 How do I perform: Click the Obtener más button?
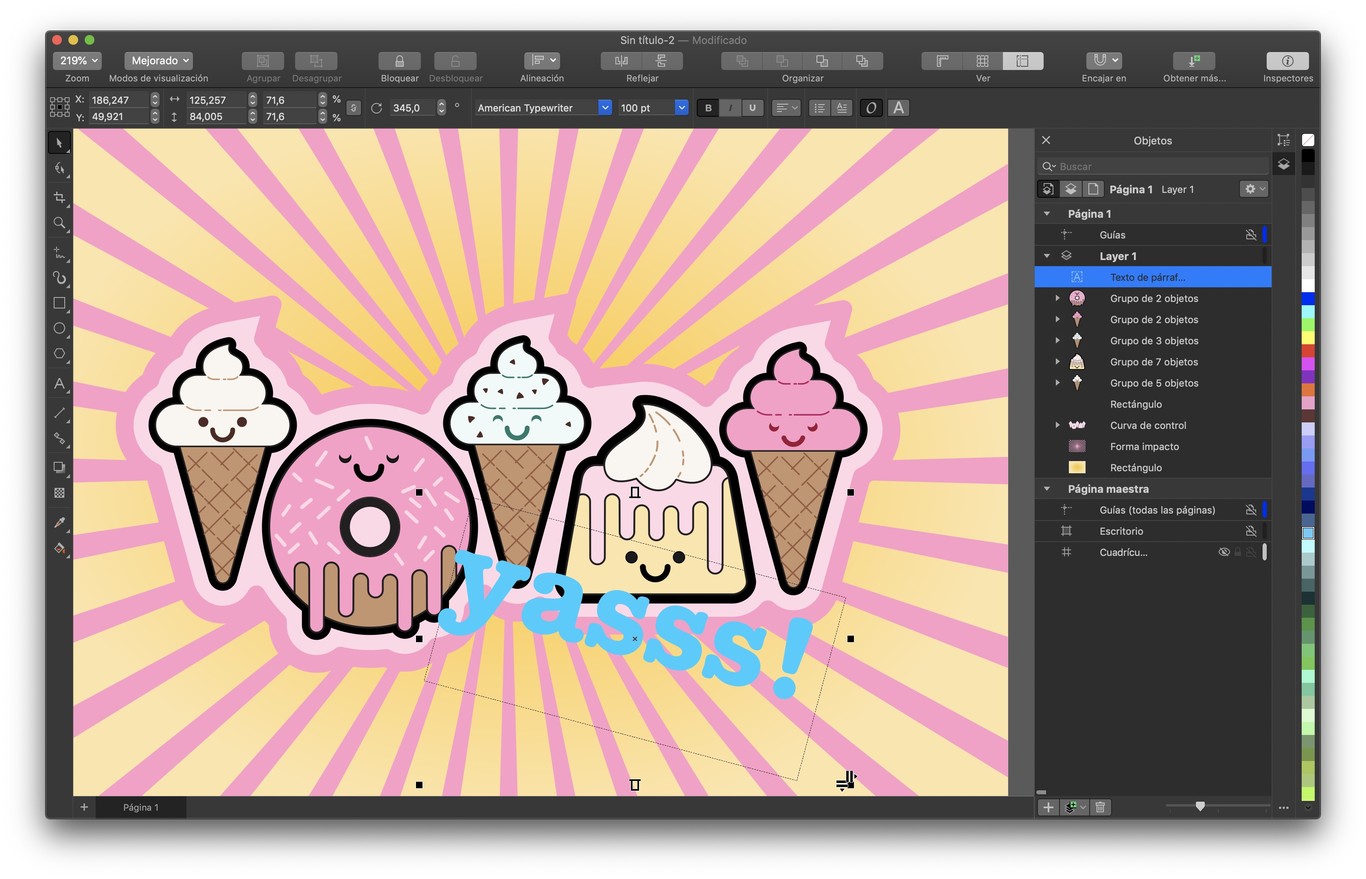[x=1194, y=62]
